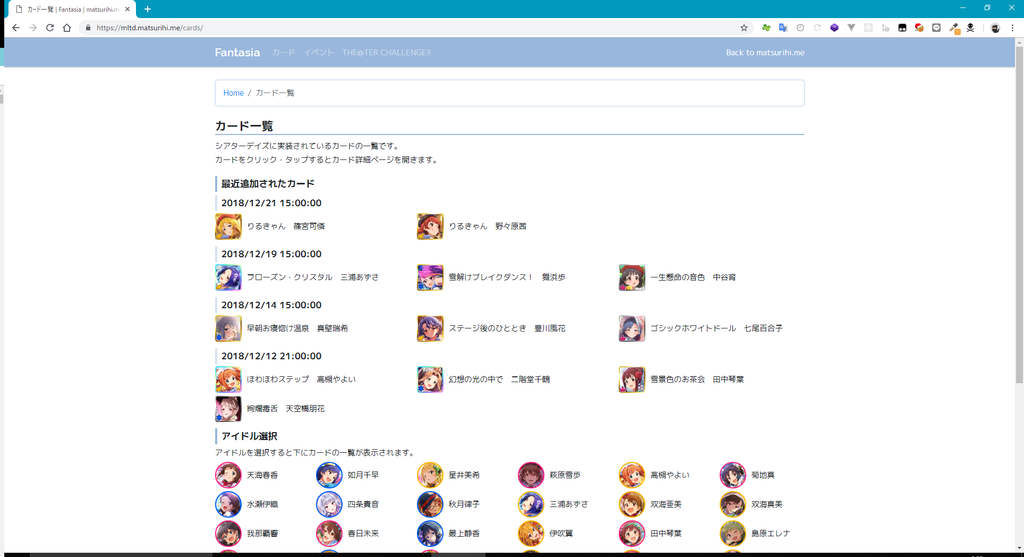The height and width of the screenshot is (557, 1024).
Task: Select idol 水瀬伊織 avatar
Action: pyautogui.click(x=228, y=504)
